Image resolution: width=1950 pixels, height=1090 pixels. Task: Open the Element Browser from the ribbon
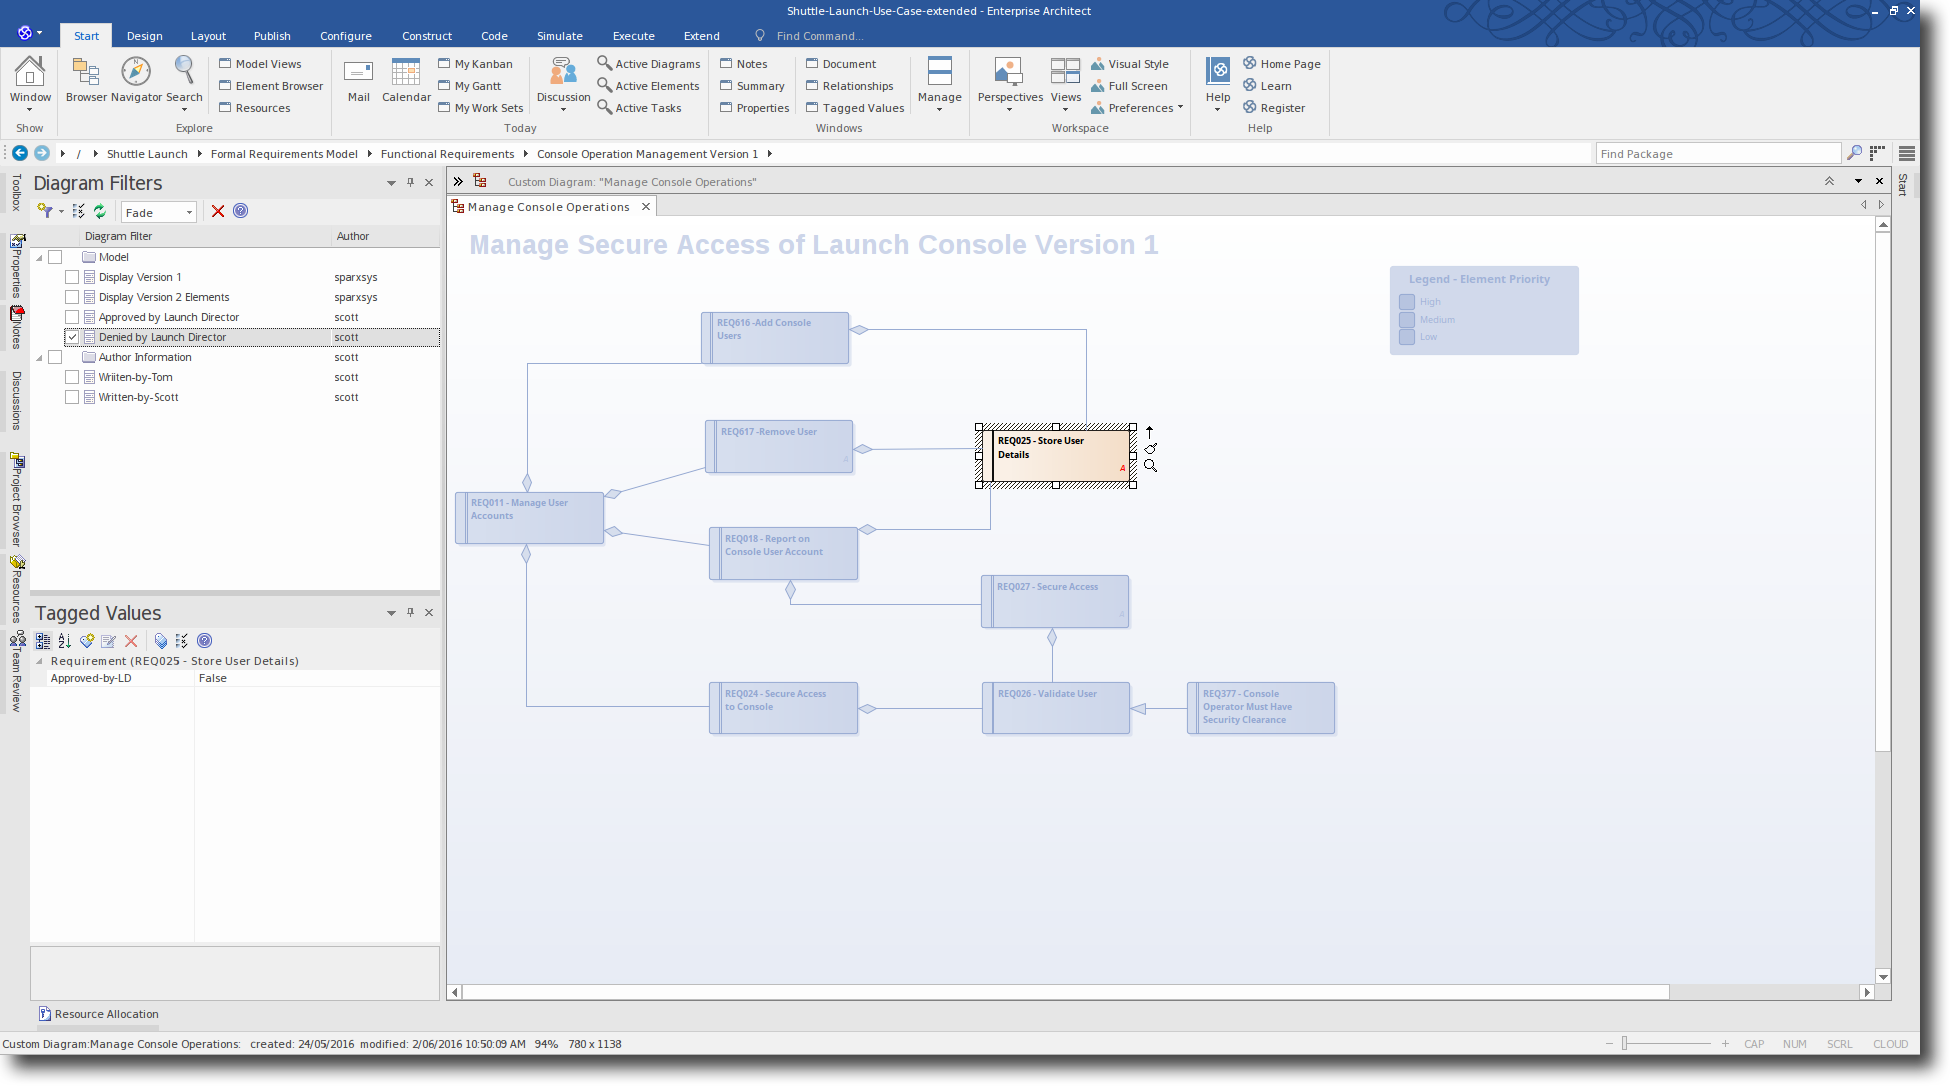click(x=270, y=85)
